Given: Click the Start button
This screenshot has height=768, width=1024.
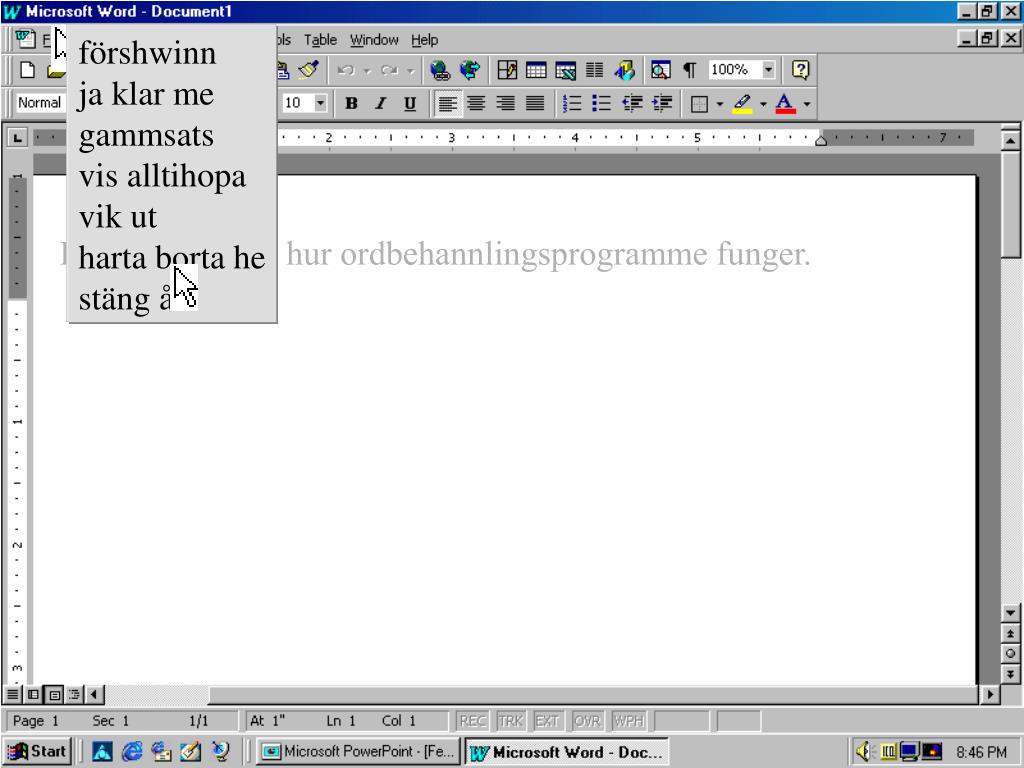Looking at the screenshot, I should [37, 752].
